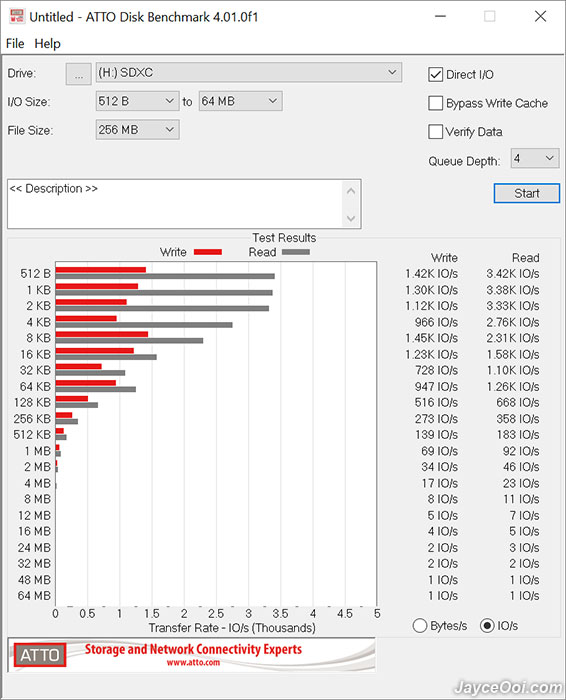This screenshot has height=700, width=566.
Task: Click the gray Read legend swatch
Action: [x=295, y=252]
